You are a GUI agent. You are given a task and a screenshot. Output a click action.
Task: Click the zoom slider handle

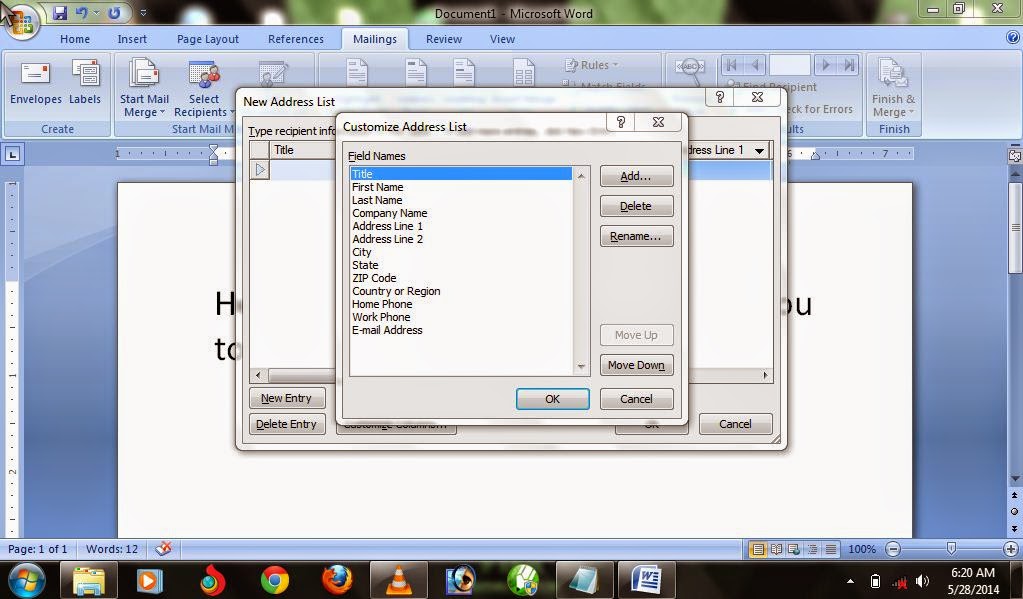(x=951, y=549)
